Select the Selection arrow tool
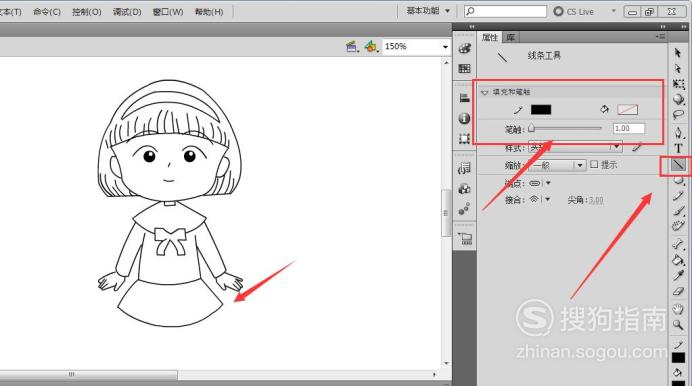The height and width of the screenshot is (386, 692). 678,53
